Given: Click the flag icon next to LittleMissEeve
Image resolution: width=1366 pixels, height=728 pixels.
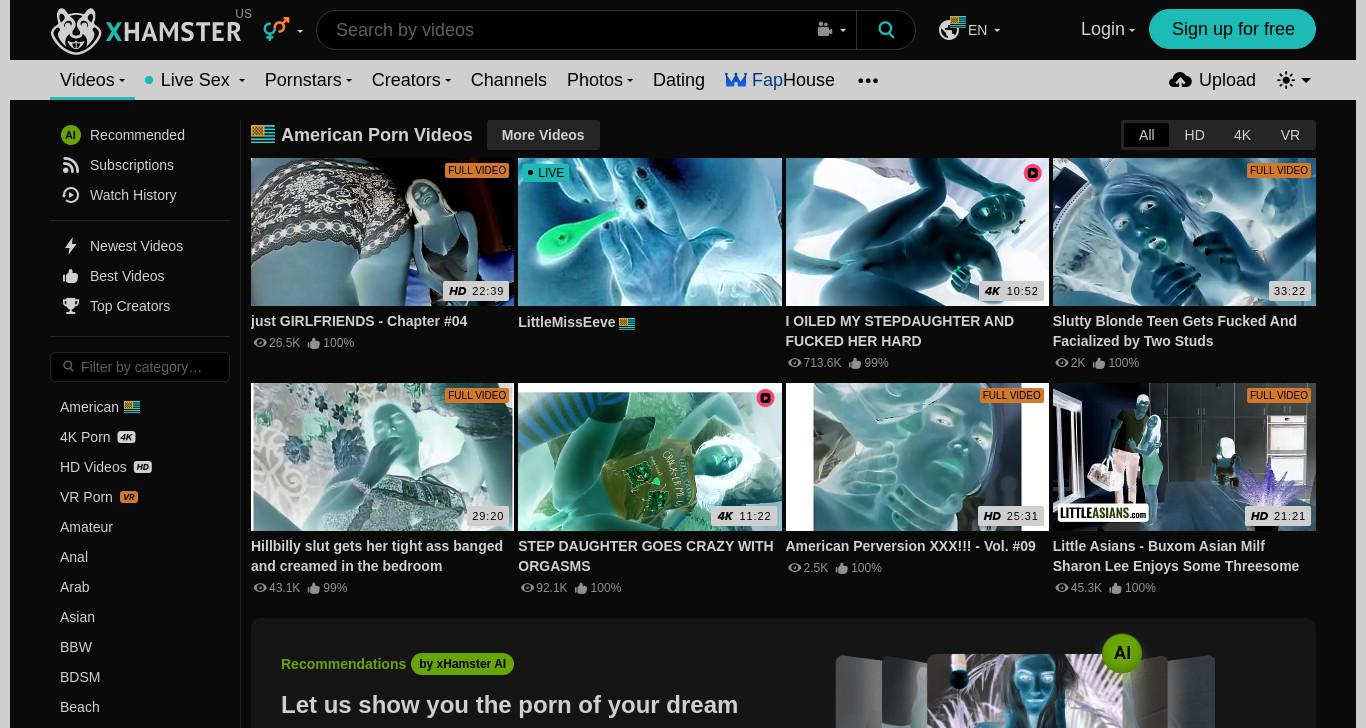Looking at the screenshot, I should click(x=627, y=323).
